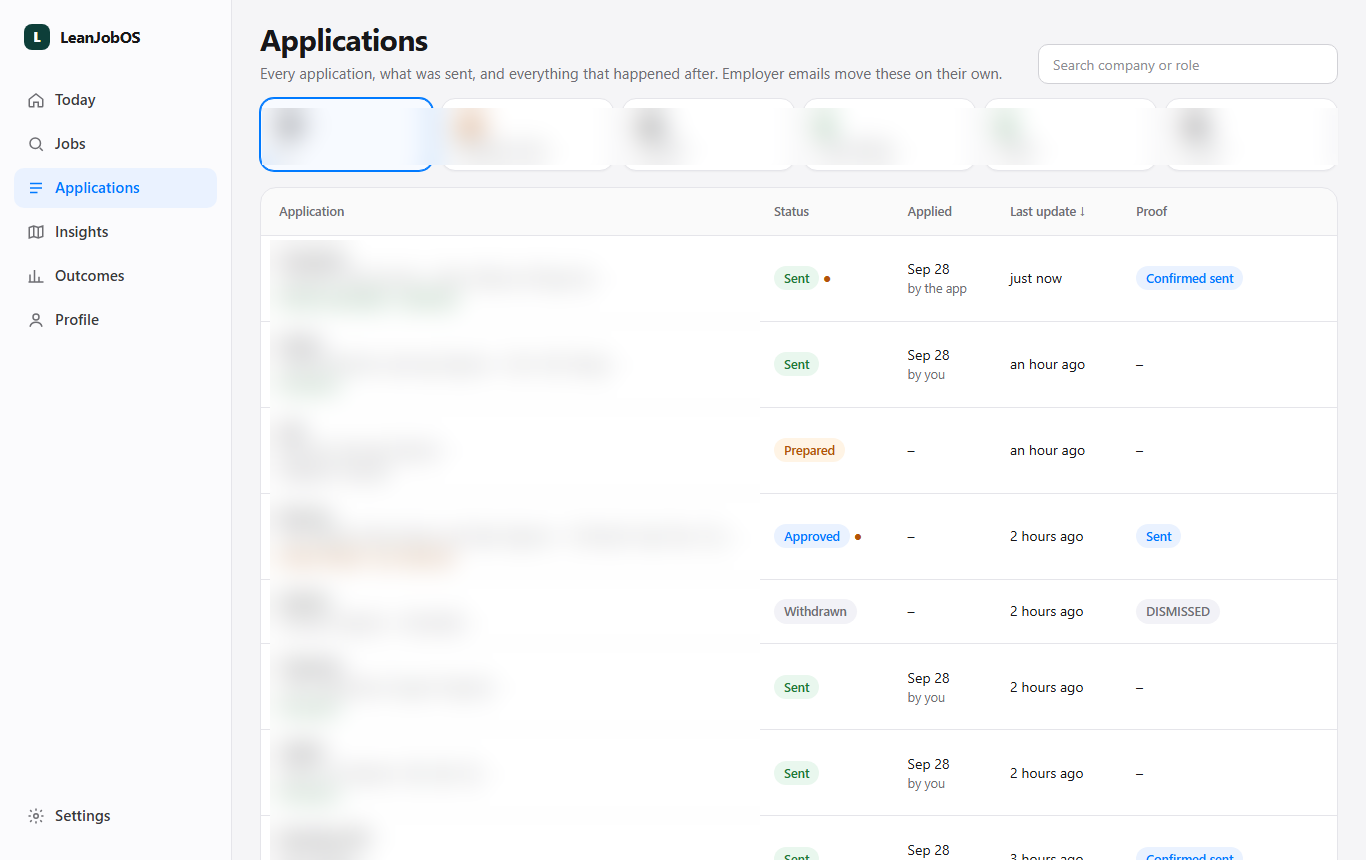Click the DISMISSED proof badge
The image size is (1366, 860).
(1177, 612)
